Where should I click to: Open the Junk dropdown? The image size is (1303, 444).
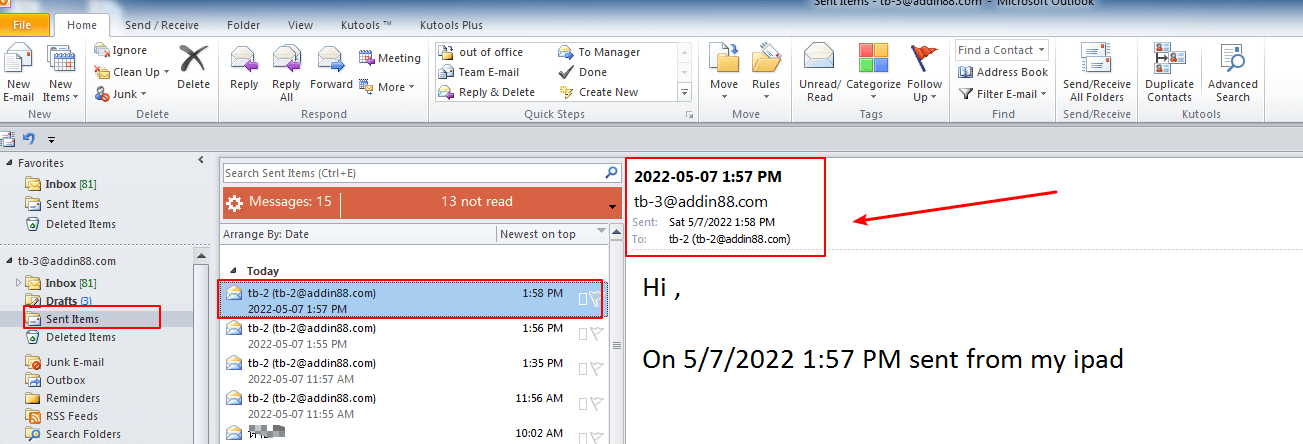point(122,94)
